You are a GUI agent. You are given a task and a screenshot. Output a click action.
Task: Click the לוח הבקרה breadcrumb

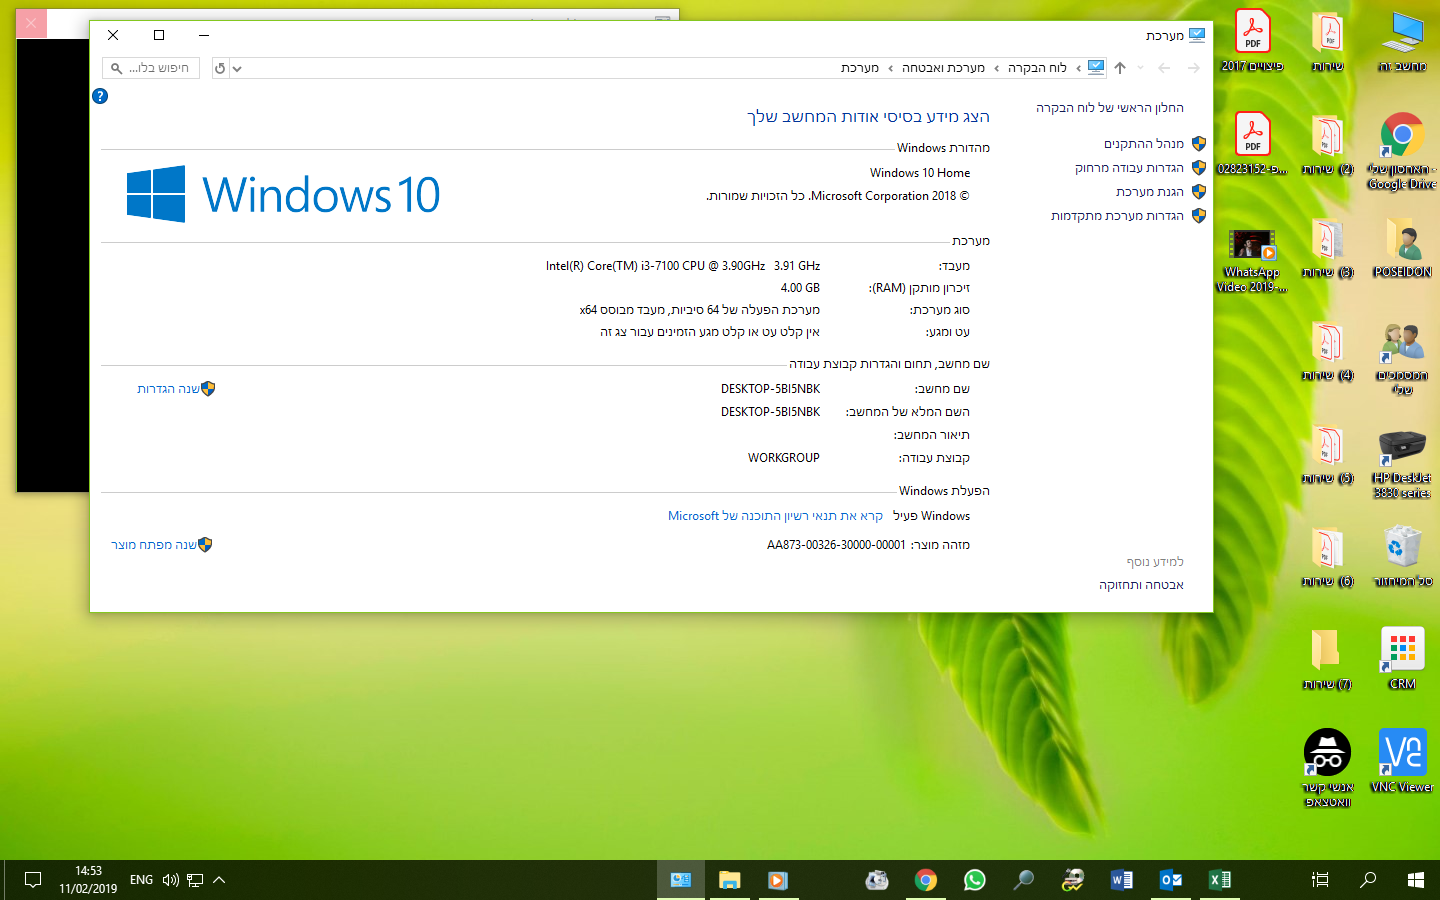coord(1037,68)
